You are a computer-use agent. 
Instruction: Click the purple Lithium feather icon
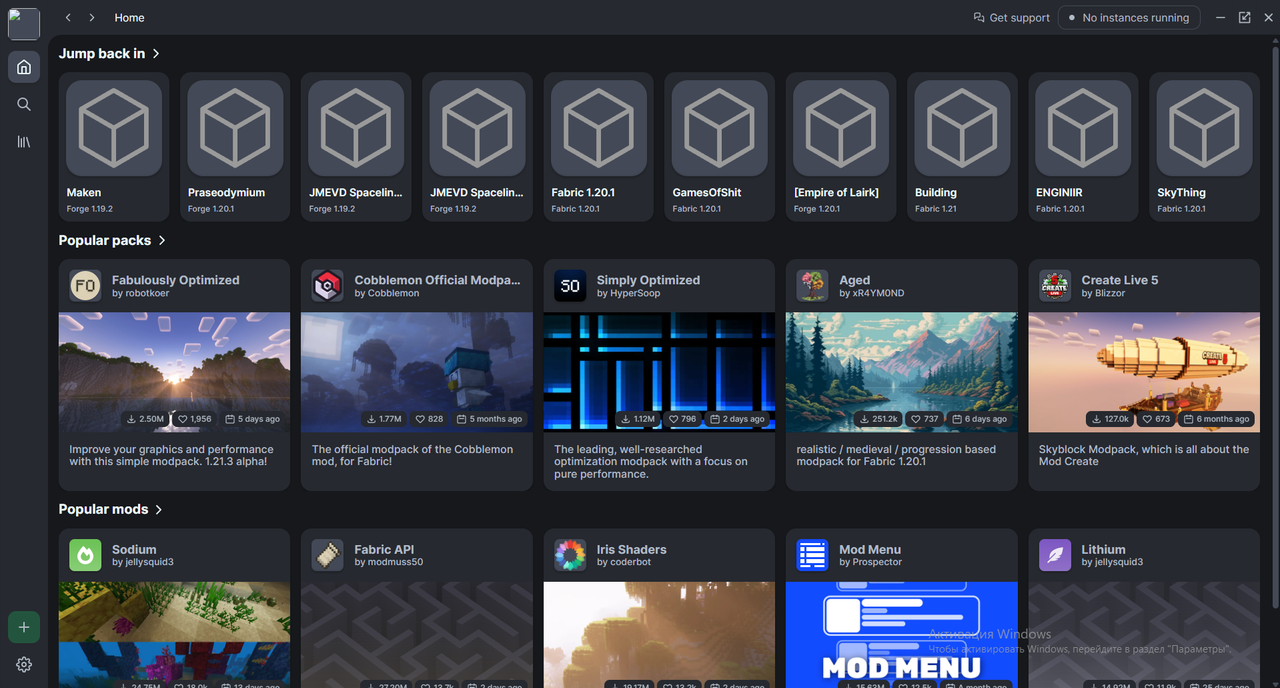pos(1055,555)
